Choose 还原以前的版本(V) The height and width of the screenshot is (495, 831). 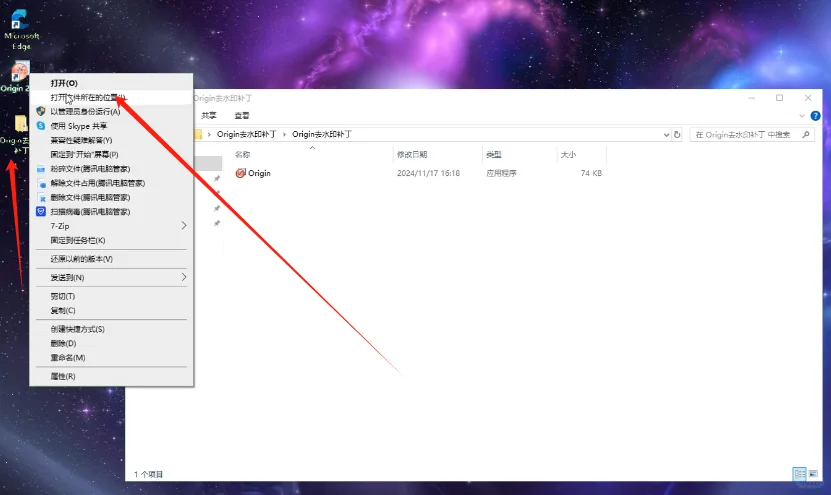click(x=111, y=259)
